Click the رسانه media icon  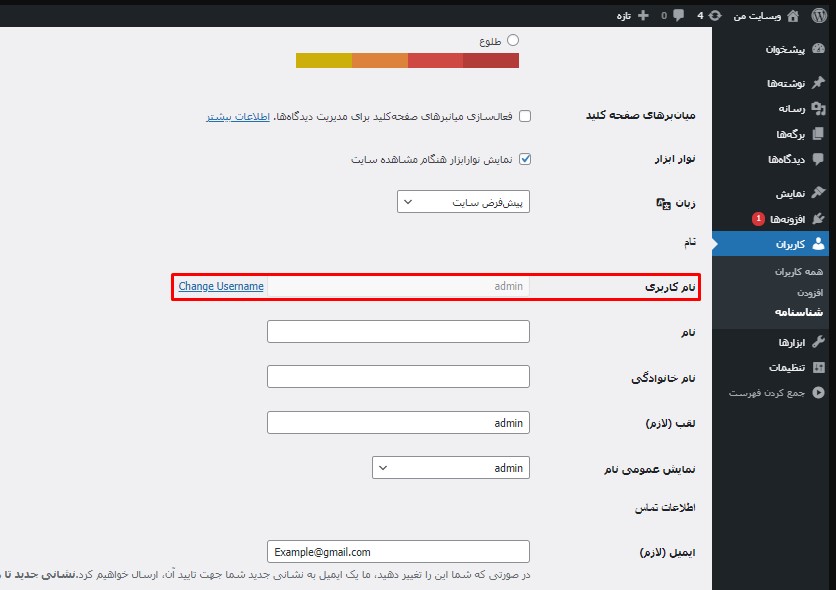(818, 108)
